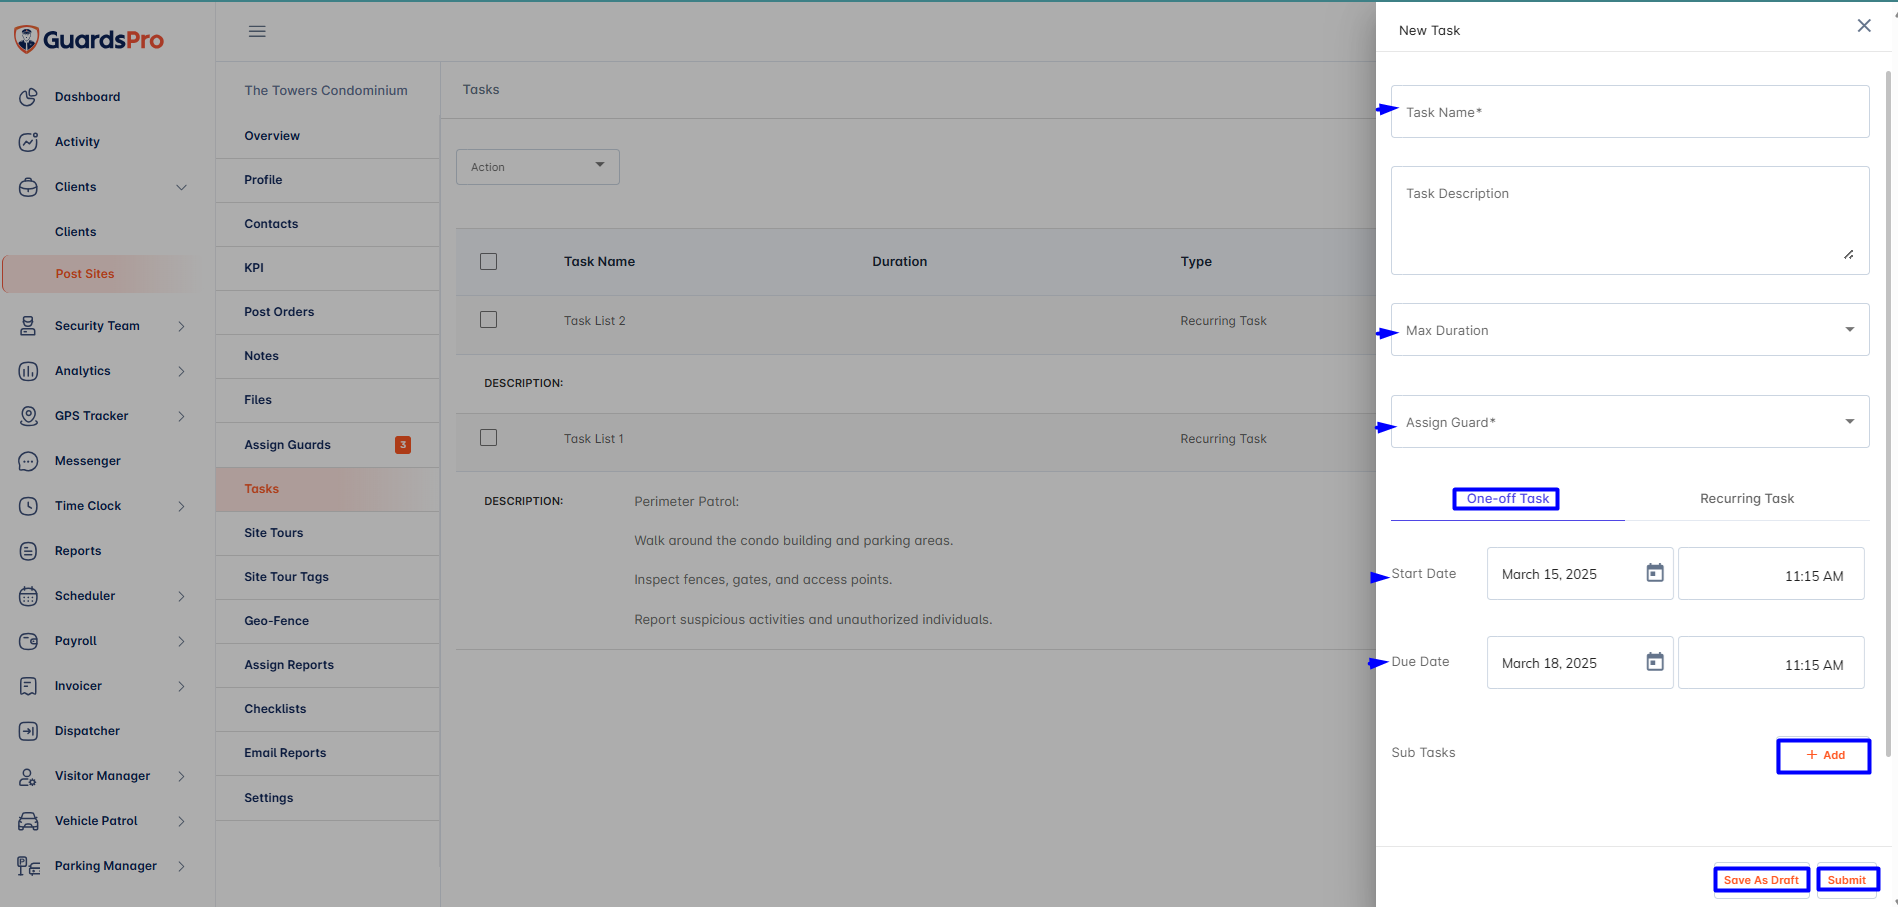Screen dimensions: 1898x907
Task: Click the Save As Draft button
Action: coord(1761,880)
